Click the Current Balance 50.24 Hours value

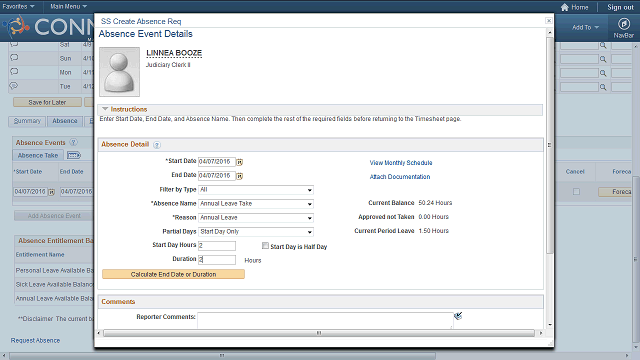[x=435, y=203]
